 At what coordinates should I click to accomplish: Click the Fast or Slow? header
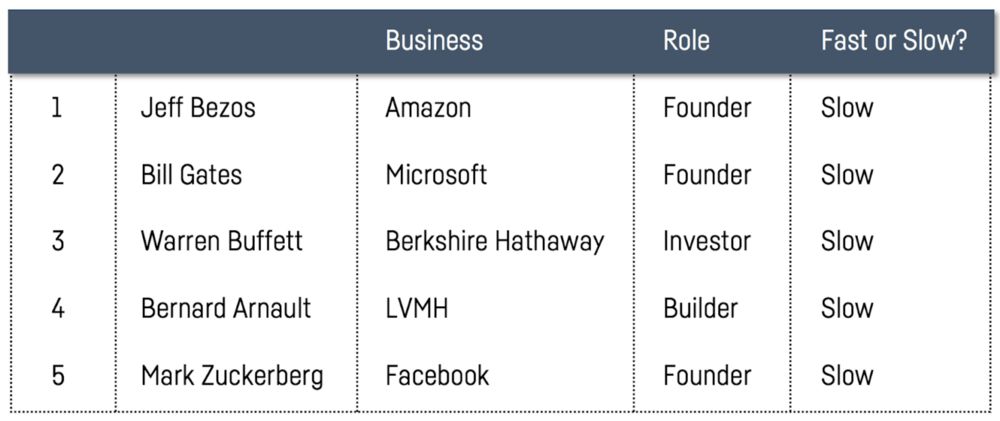point(894,41)
